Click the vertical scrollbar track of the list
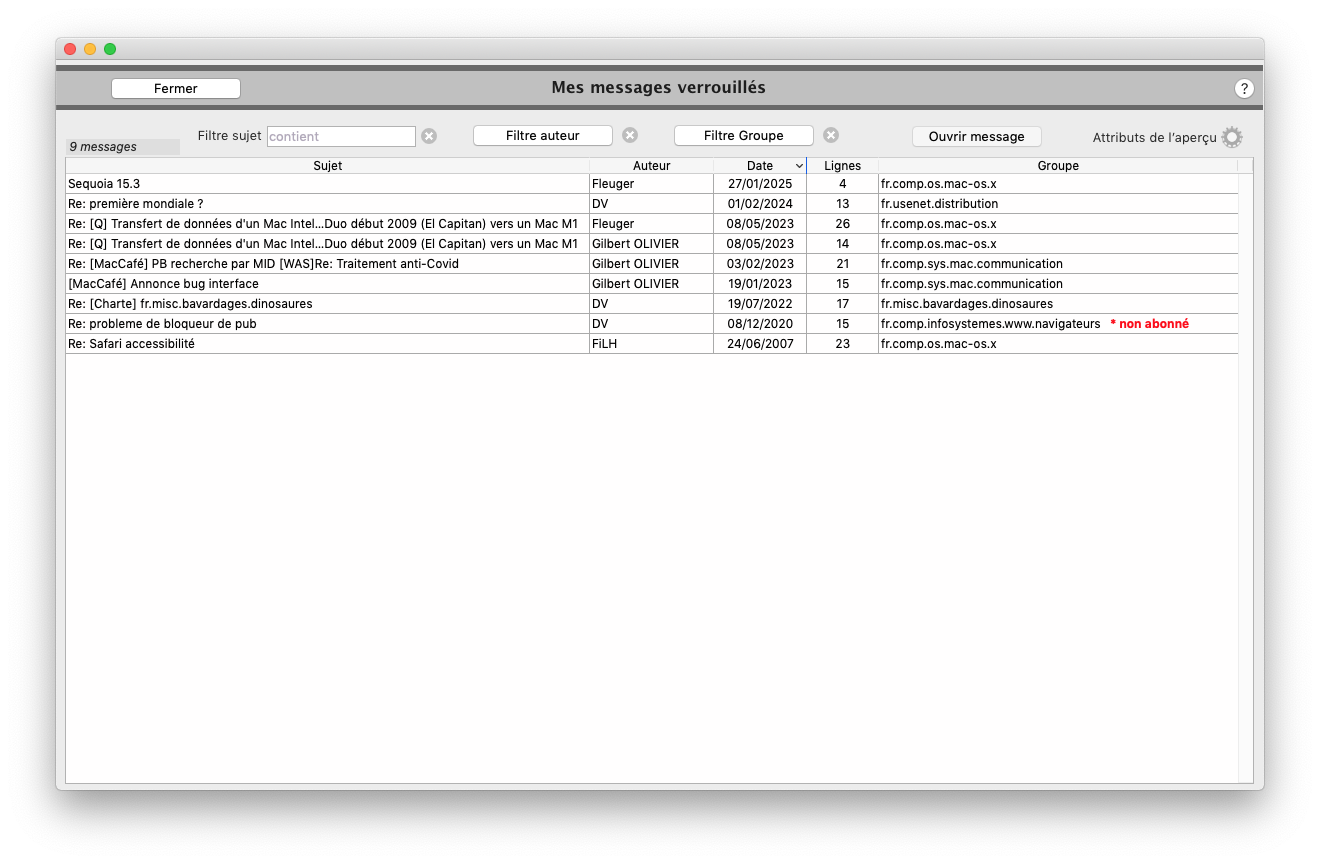 tap(1246, 478)
